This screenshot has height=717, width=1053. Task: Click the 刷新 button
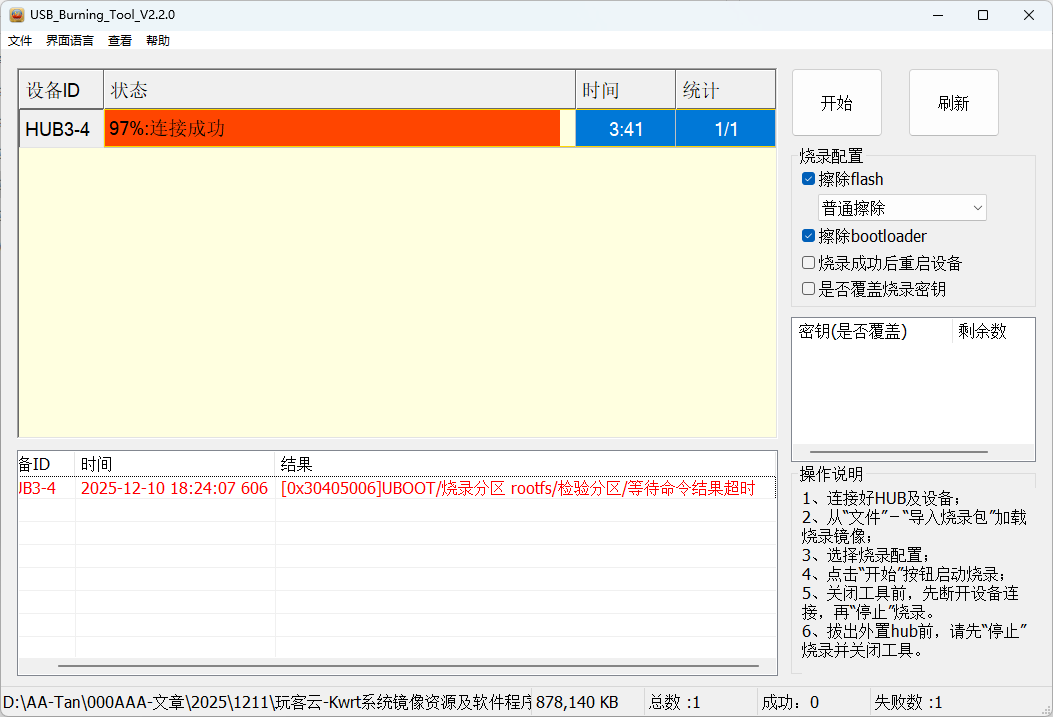coord(953,103)
